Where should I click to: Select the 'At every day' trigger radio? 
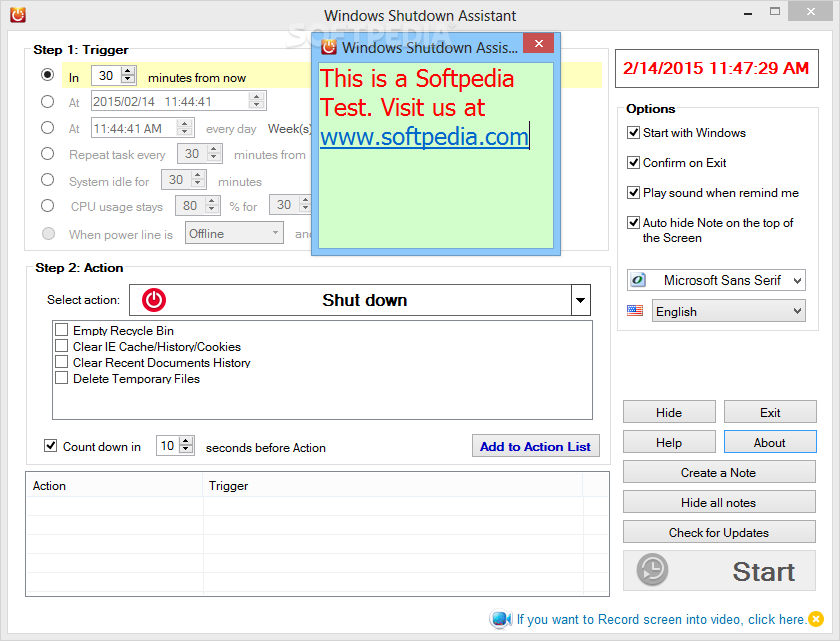click(48, 127)
